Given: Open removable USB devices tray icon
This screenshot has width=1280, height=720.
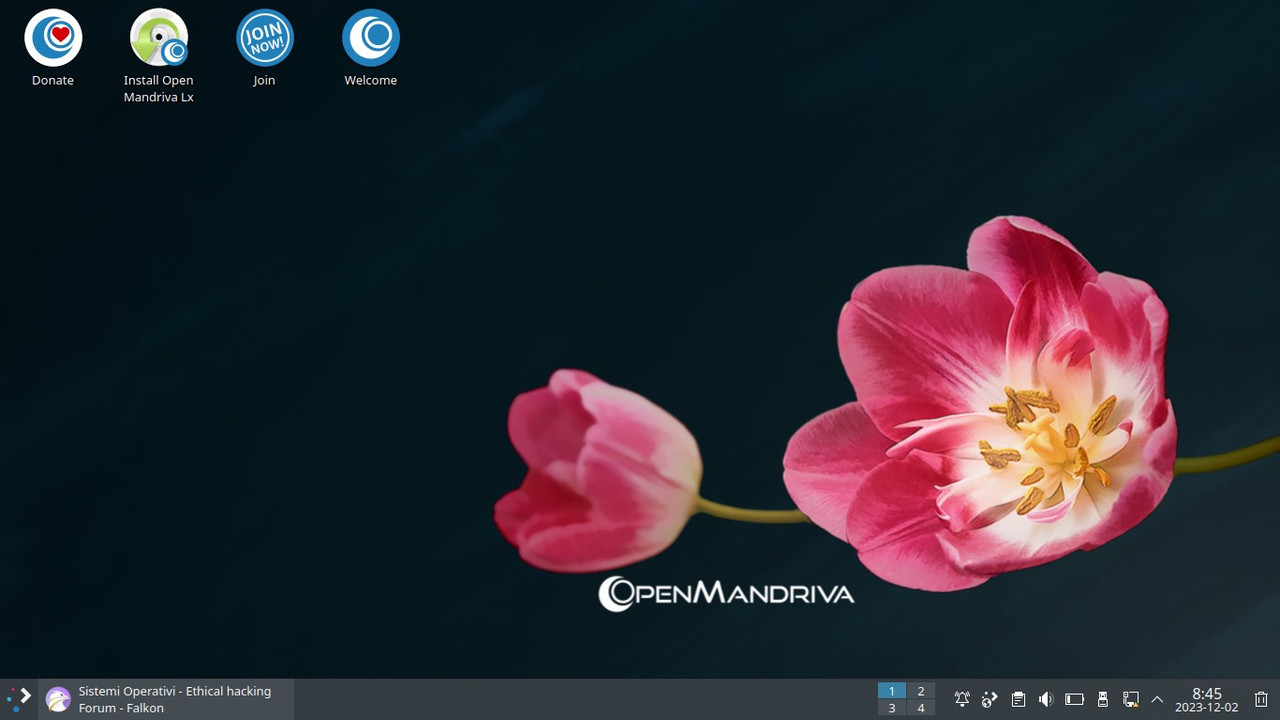Looking at the screenshot, I should 1103,699.
